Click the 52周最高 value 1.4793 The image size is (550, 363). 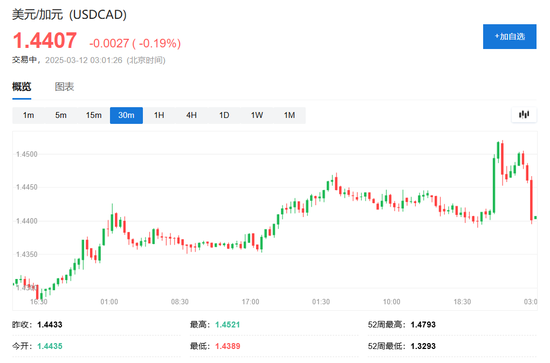pos(423,325)
